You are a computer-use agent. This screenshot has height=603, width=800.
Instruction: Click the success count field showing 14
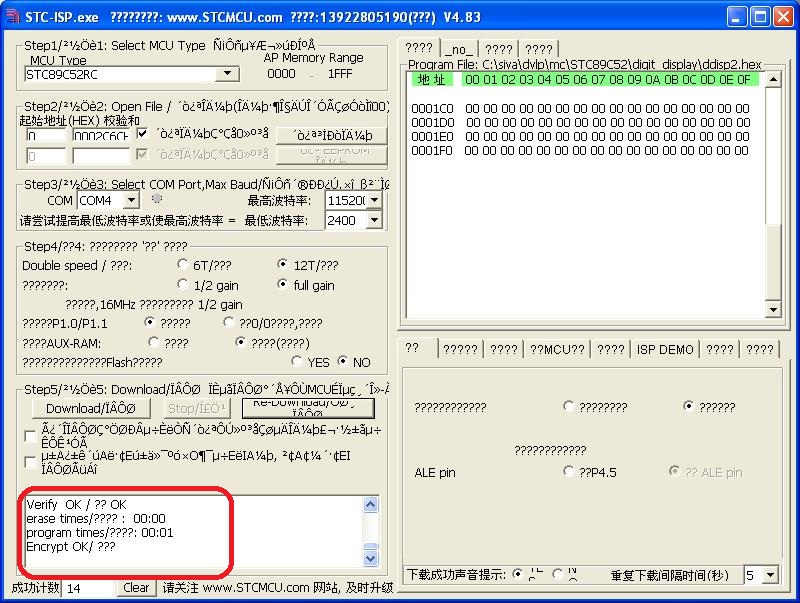[87, 588]
